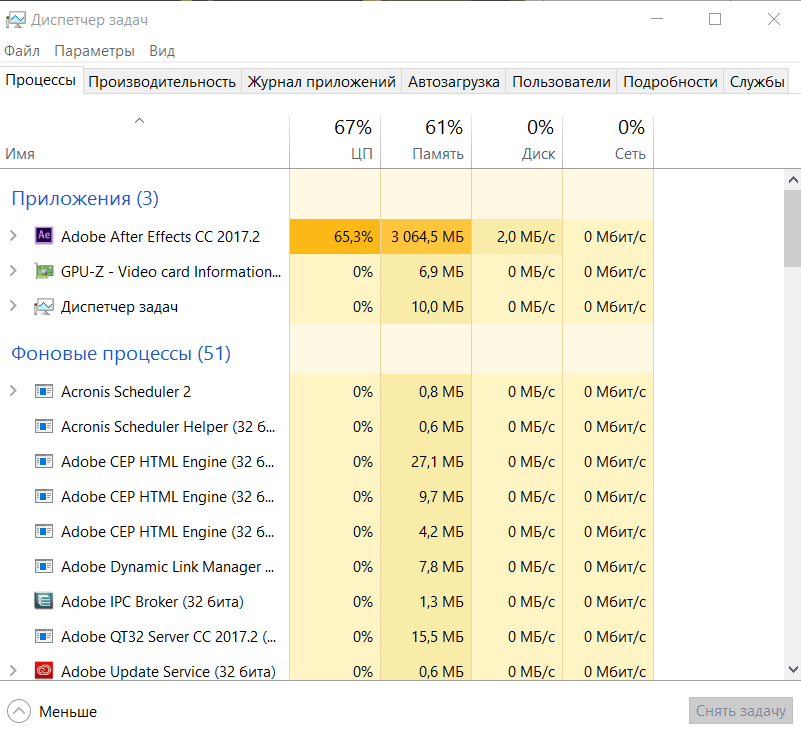Screen dimensions: 801x732
Task: Click the vertical scrollbar thumb
Action: coord(793,228)
